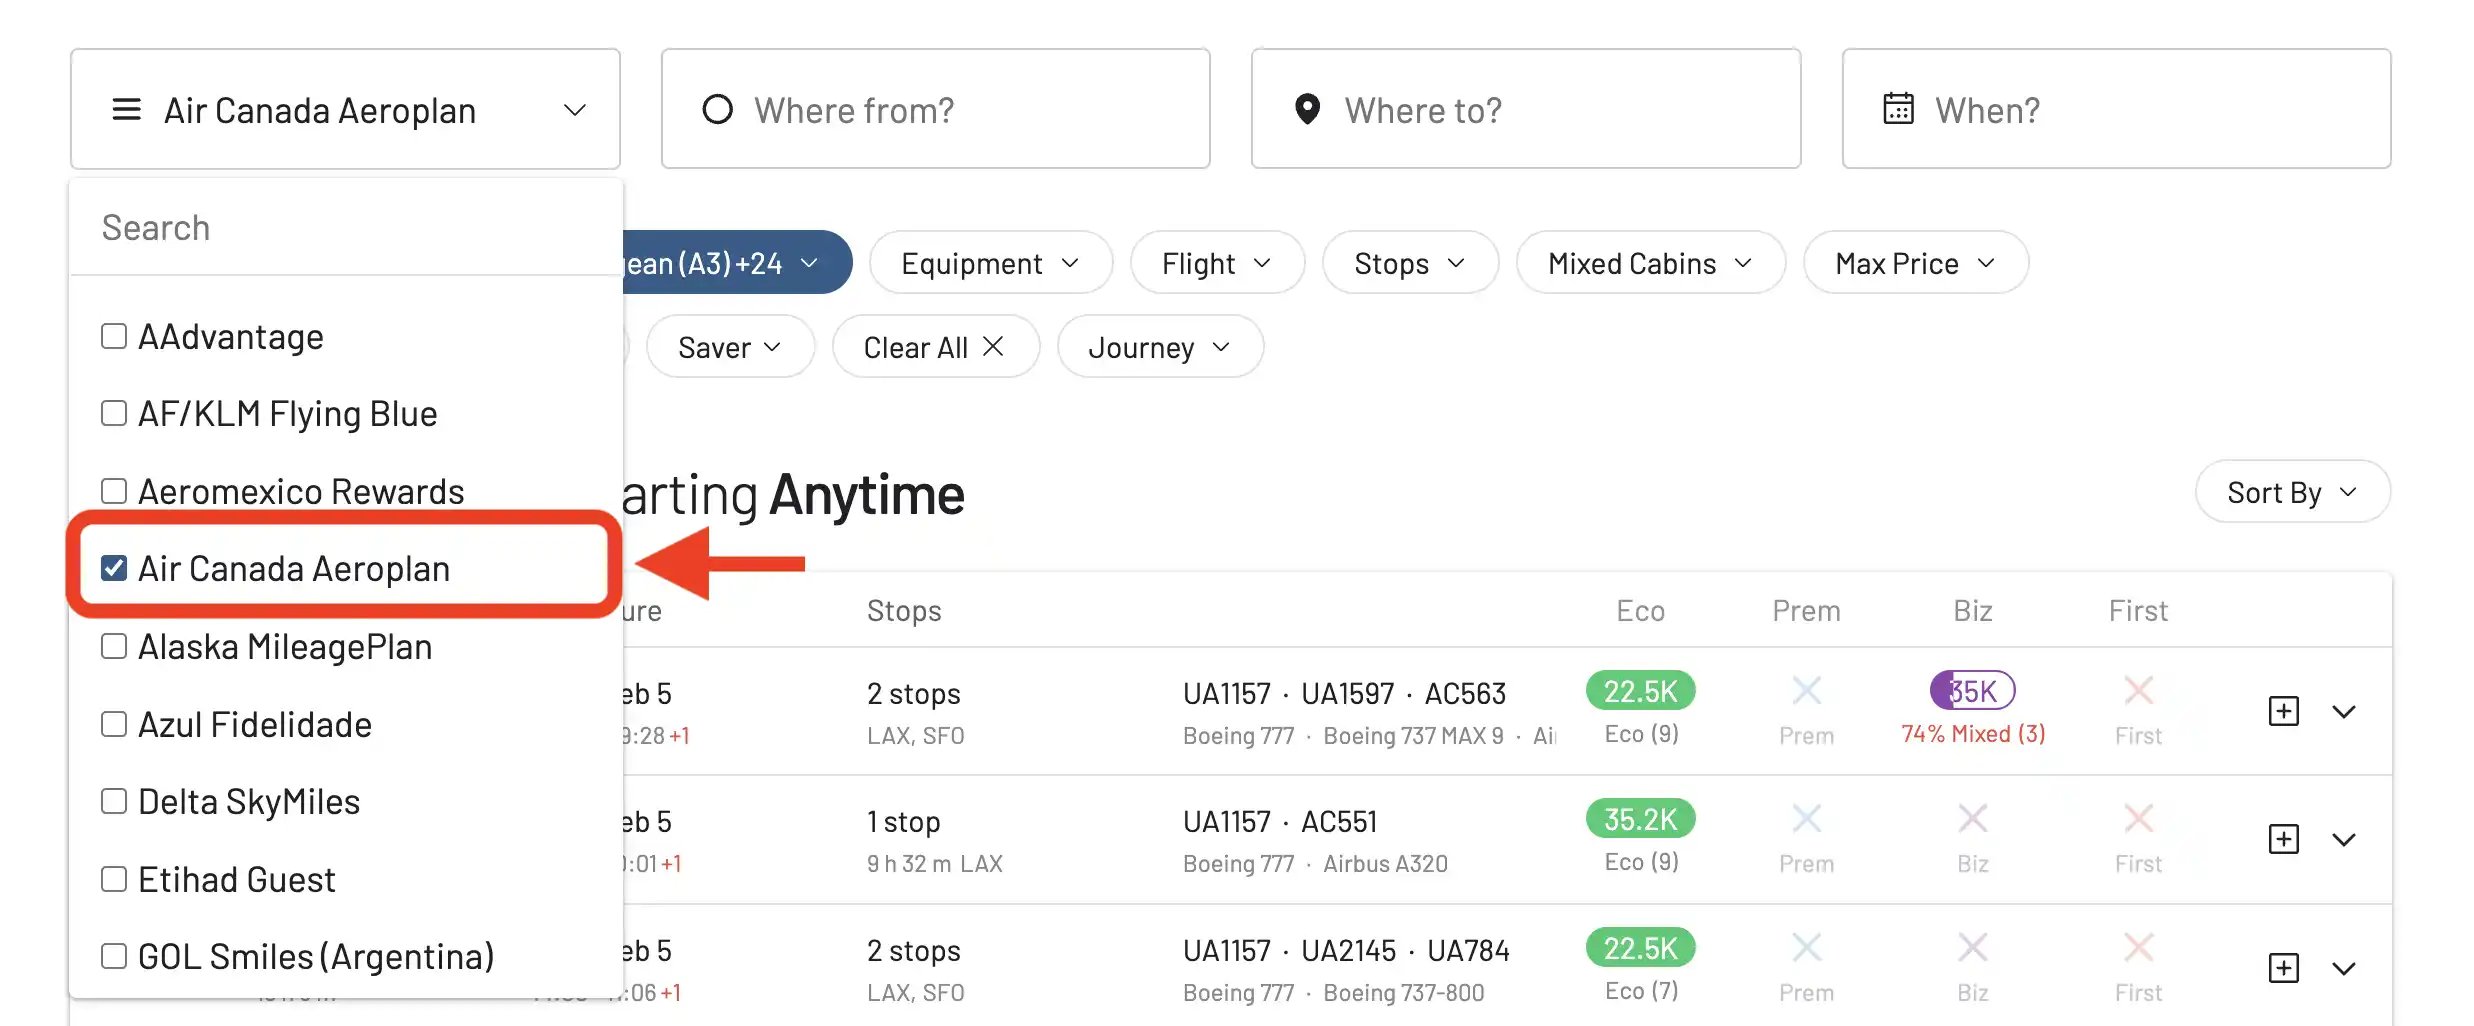Check the Delta SkyMiles checkbox
Screen dimensions: 2474x1026
(x=114, y=801)
